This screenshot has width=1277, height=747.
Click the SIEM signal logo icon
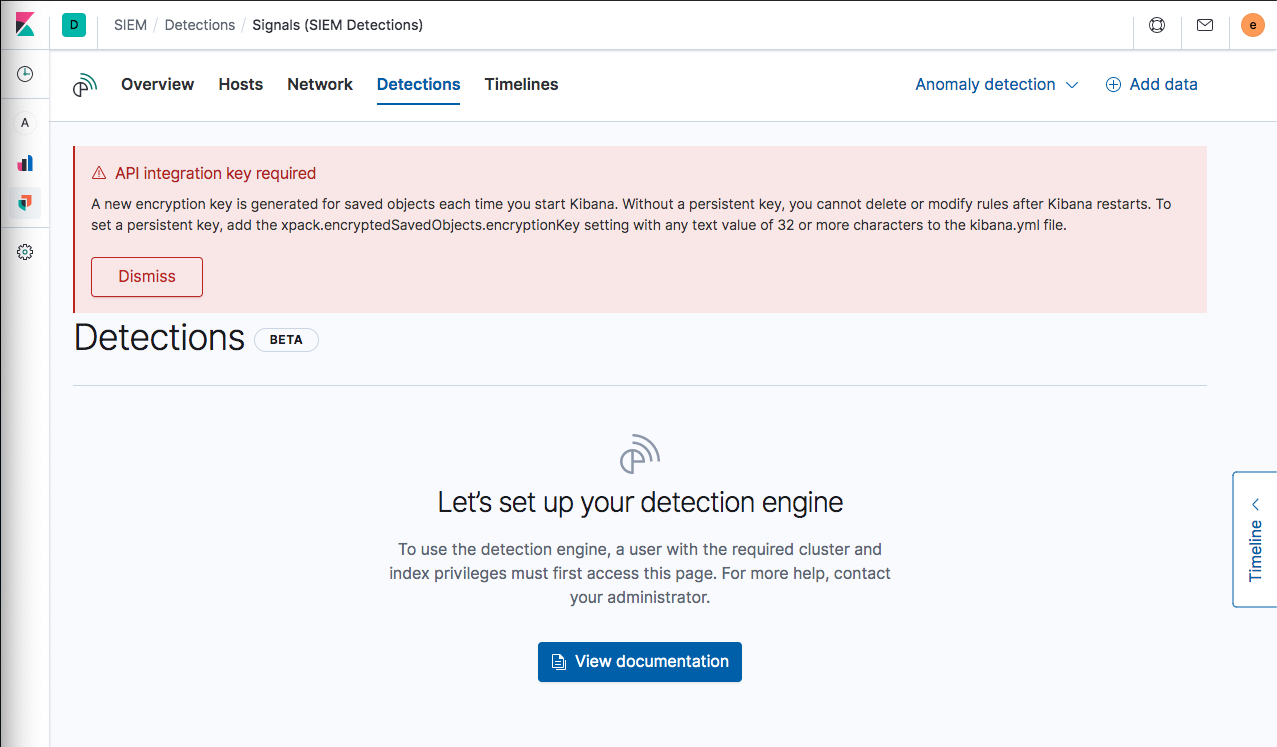[x=85, y=85]
